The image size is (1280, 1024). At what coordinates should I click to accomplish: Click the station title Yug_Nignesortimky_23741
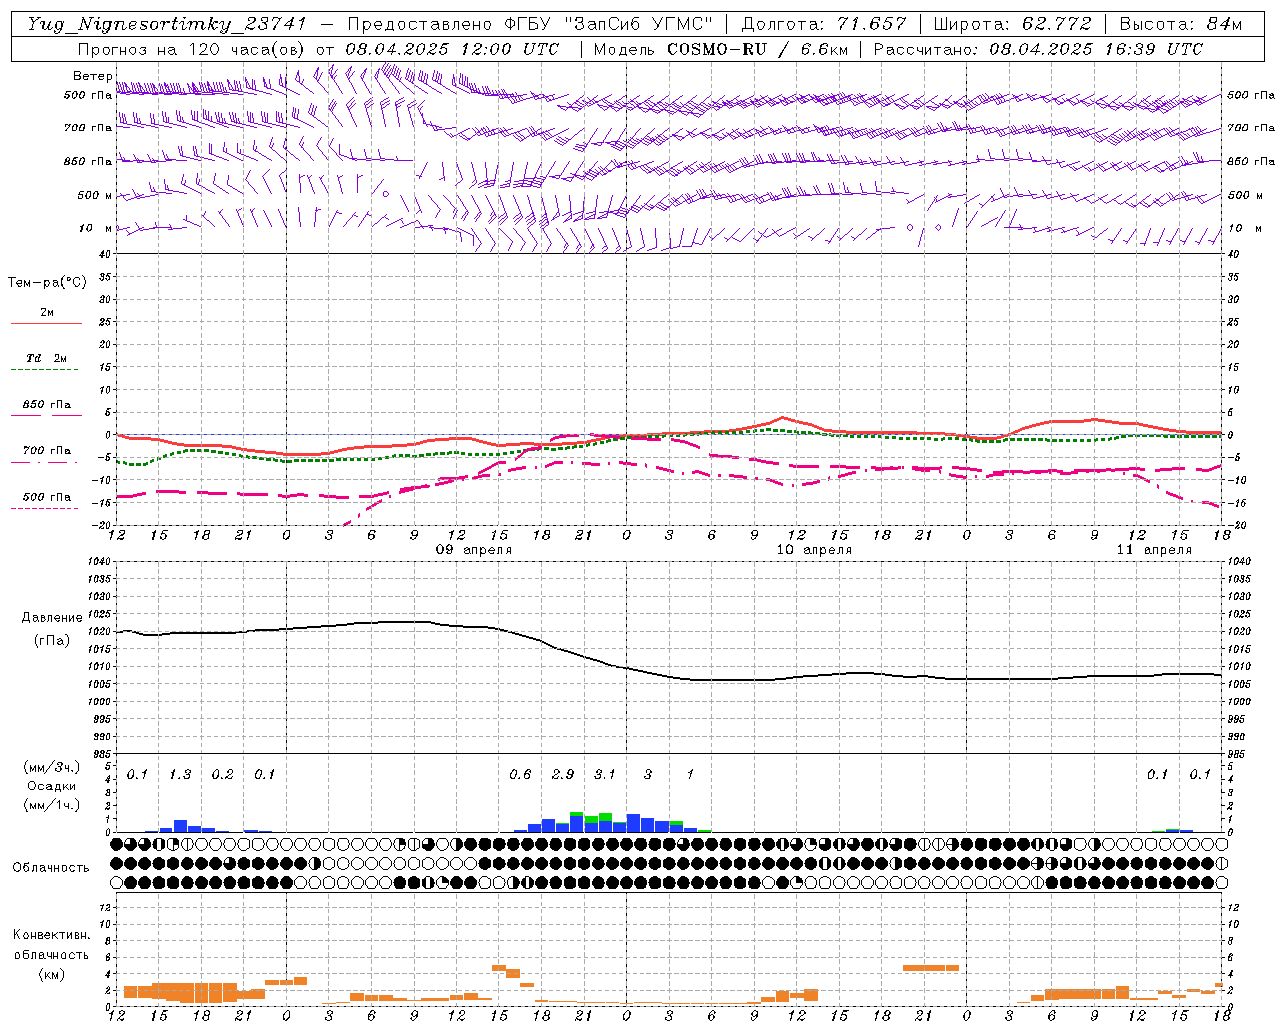[x=167, y=24]
